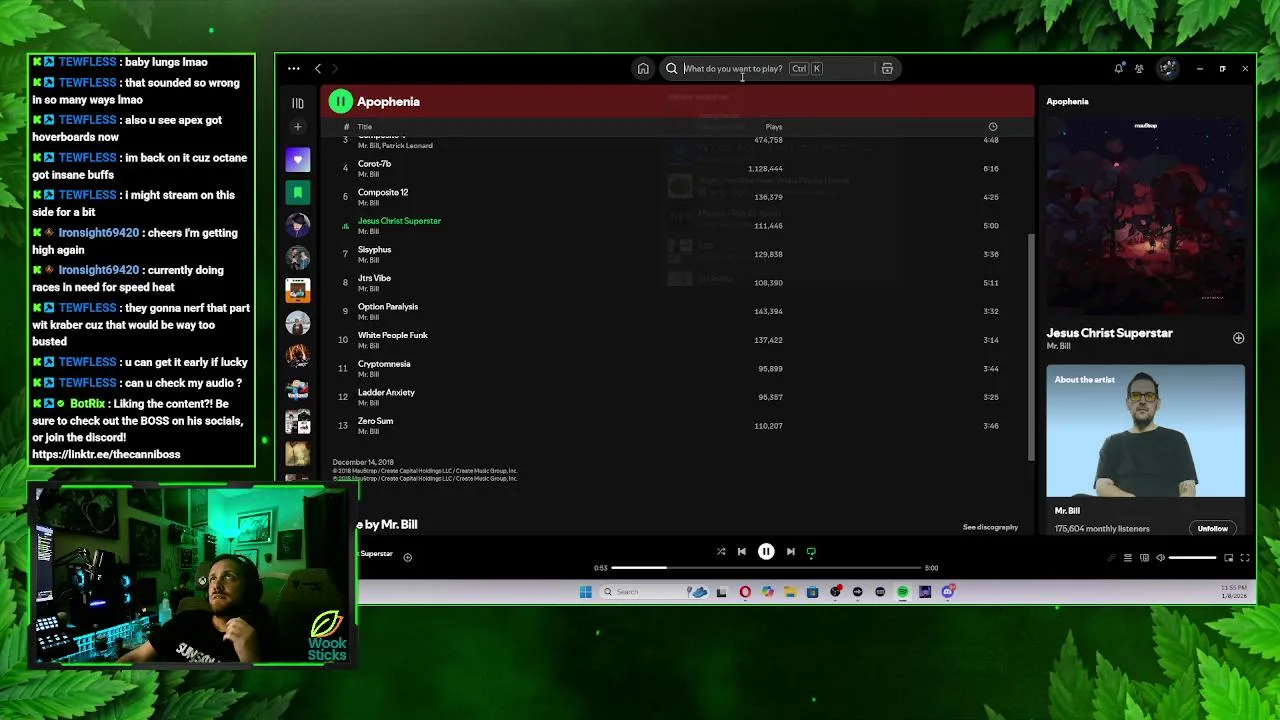
Task: Create a playlist with plus button
Action: (x=297, y=127)
